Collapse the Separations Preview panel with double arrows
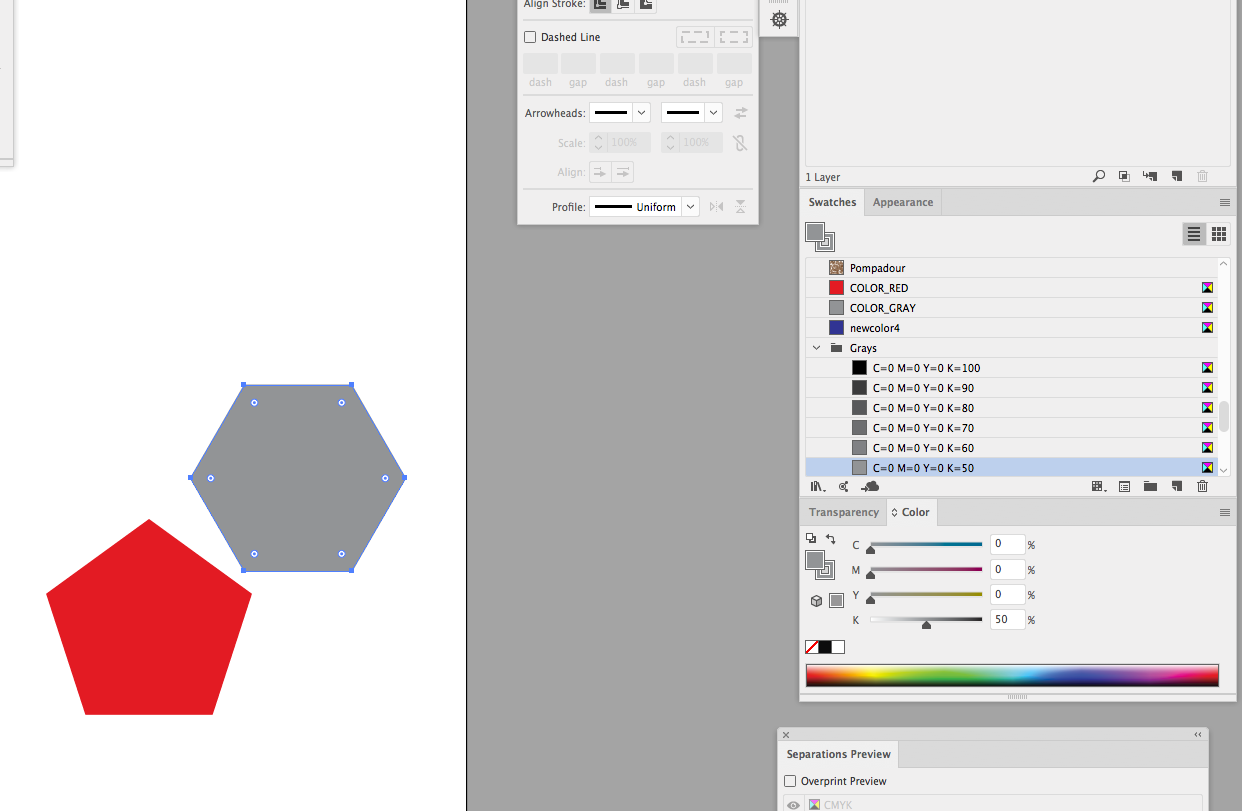Viewport: 1242px width, 811px height. tap(1198, 735)
